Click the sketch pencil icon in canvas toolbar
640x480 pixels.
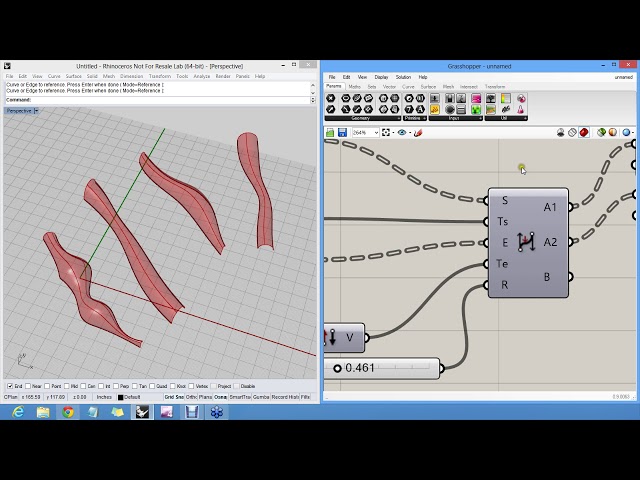coord(418,133)
